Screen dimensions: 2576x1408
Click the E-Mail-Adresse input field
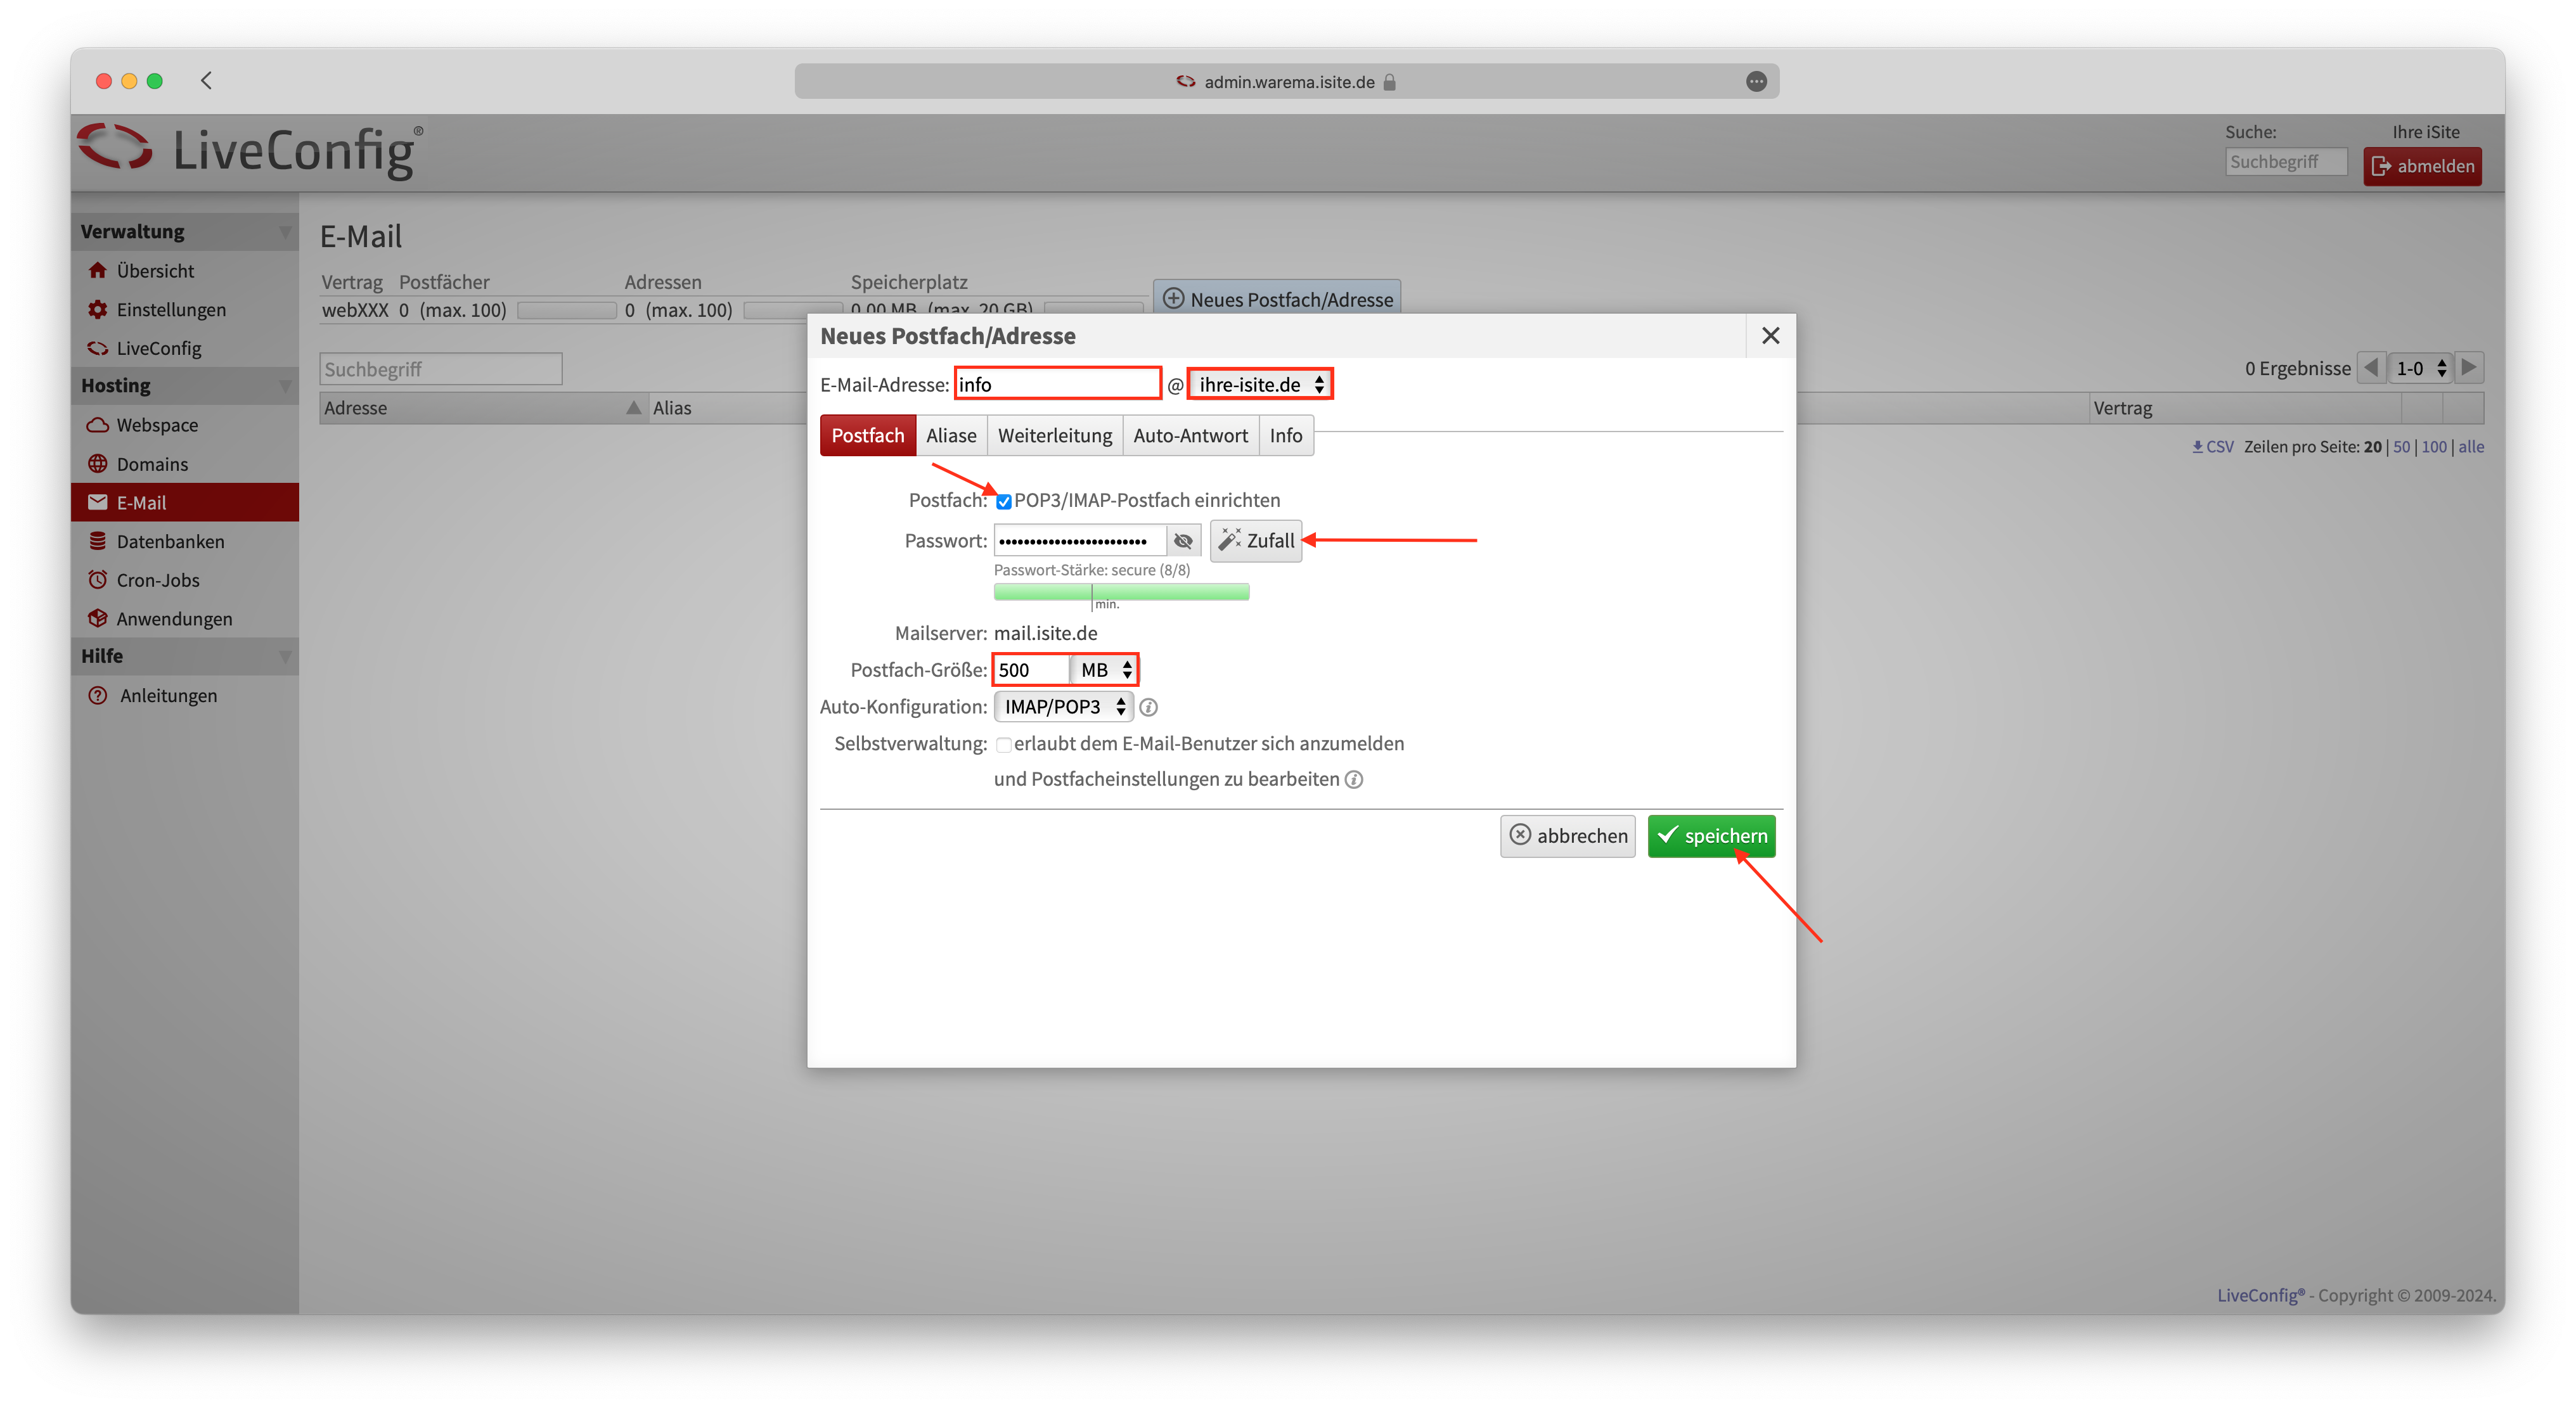point(1057,385)
